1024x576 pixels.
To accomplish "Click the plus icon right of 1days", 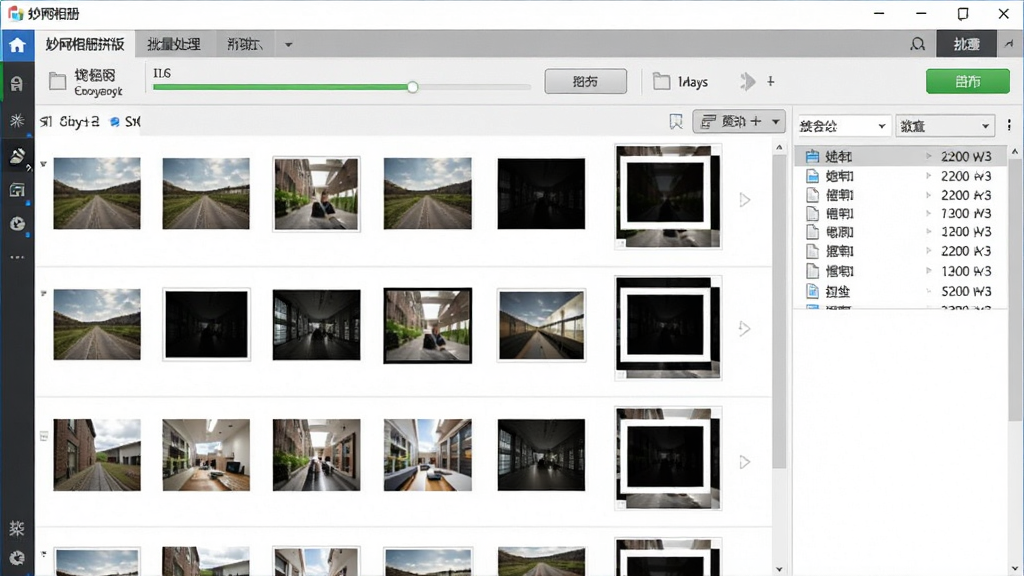I will click(x=771, y=81).
